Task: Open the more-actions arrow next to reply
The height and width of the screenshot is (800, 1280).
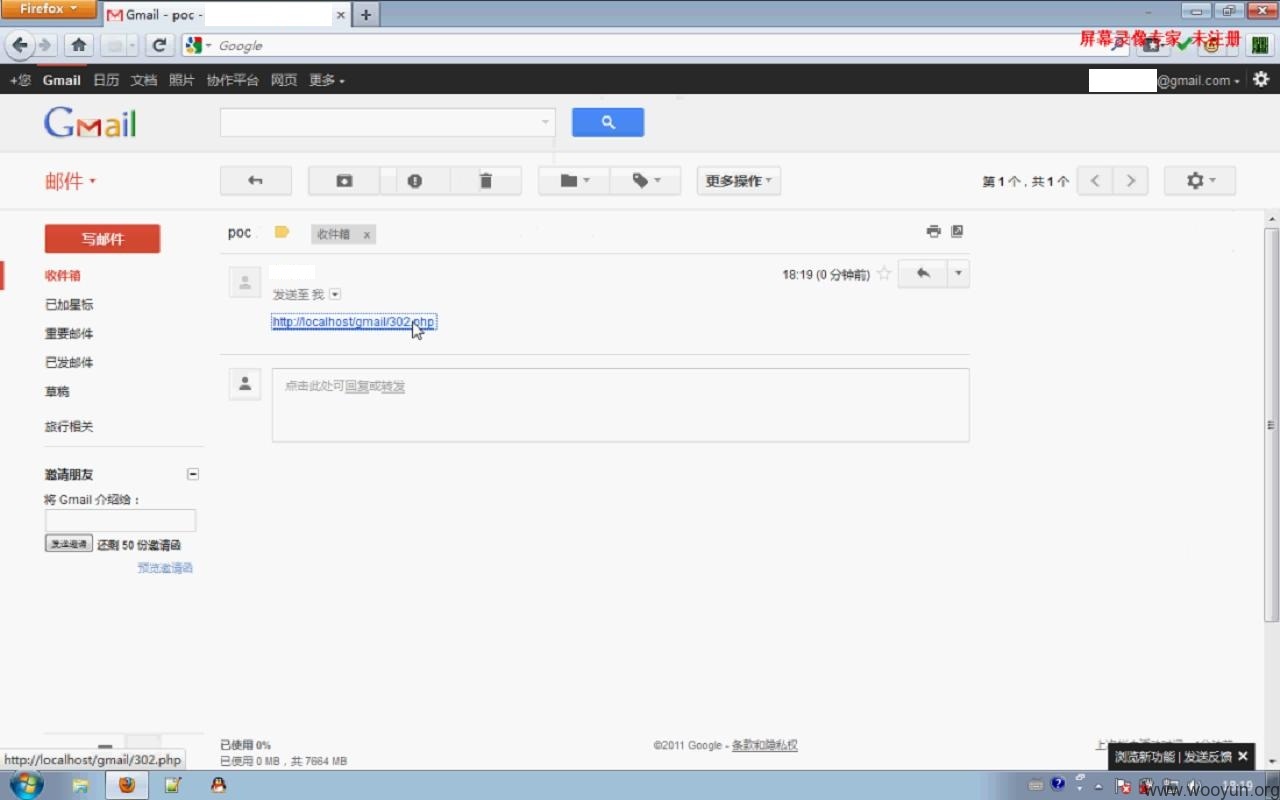Action: point(959,273)
